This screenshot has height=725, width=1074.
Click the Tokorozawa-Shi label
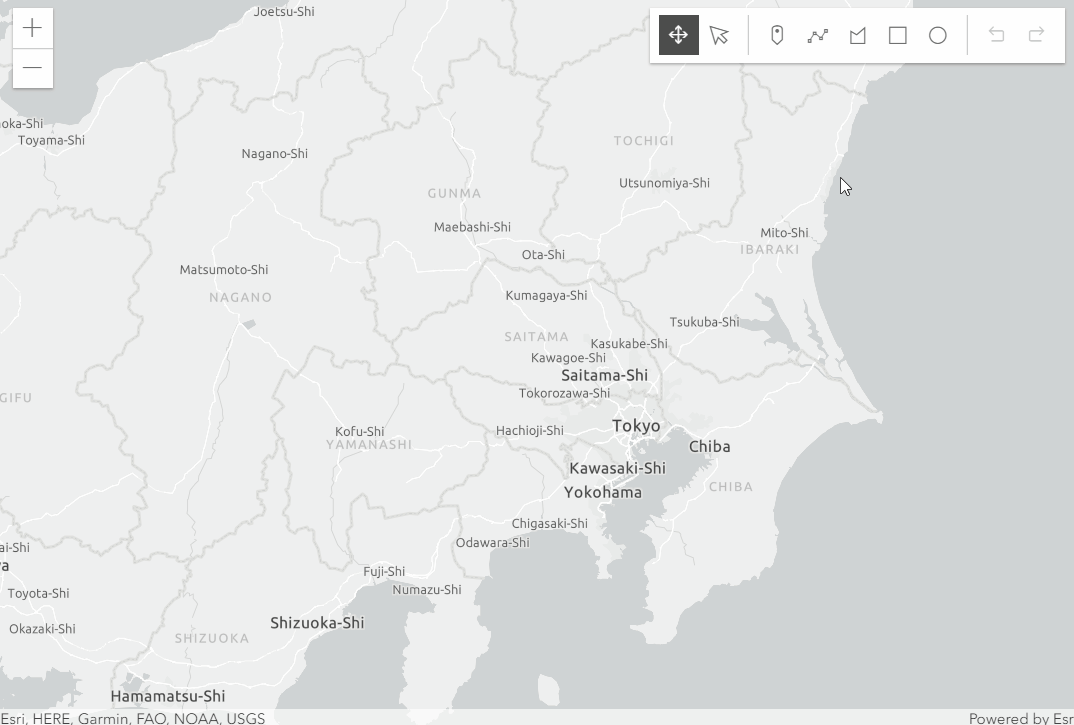[x=564, y=393]
